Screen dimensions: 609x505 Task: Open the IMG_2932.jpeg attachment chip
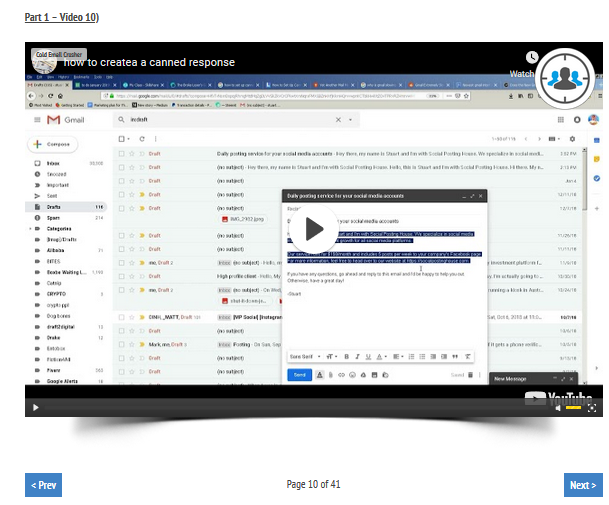pyautogui.click(x=244, y=219)
